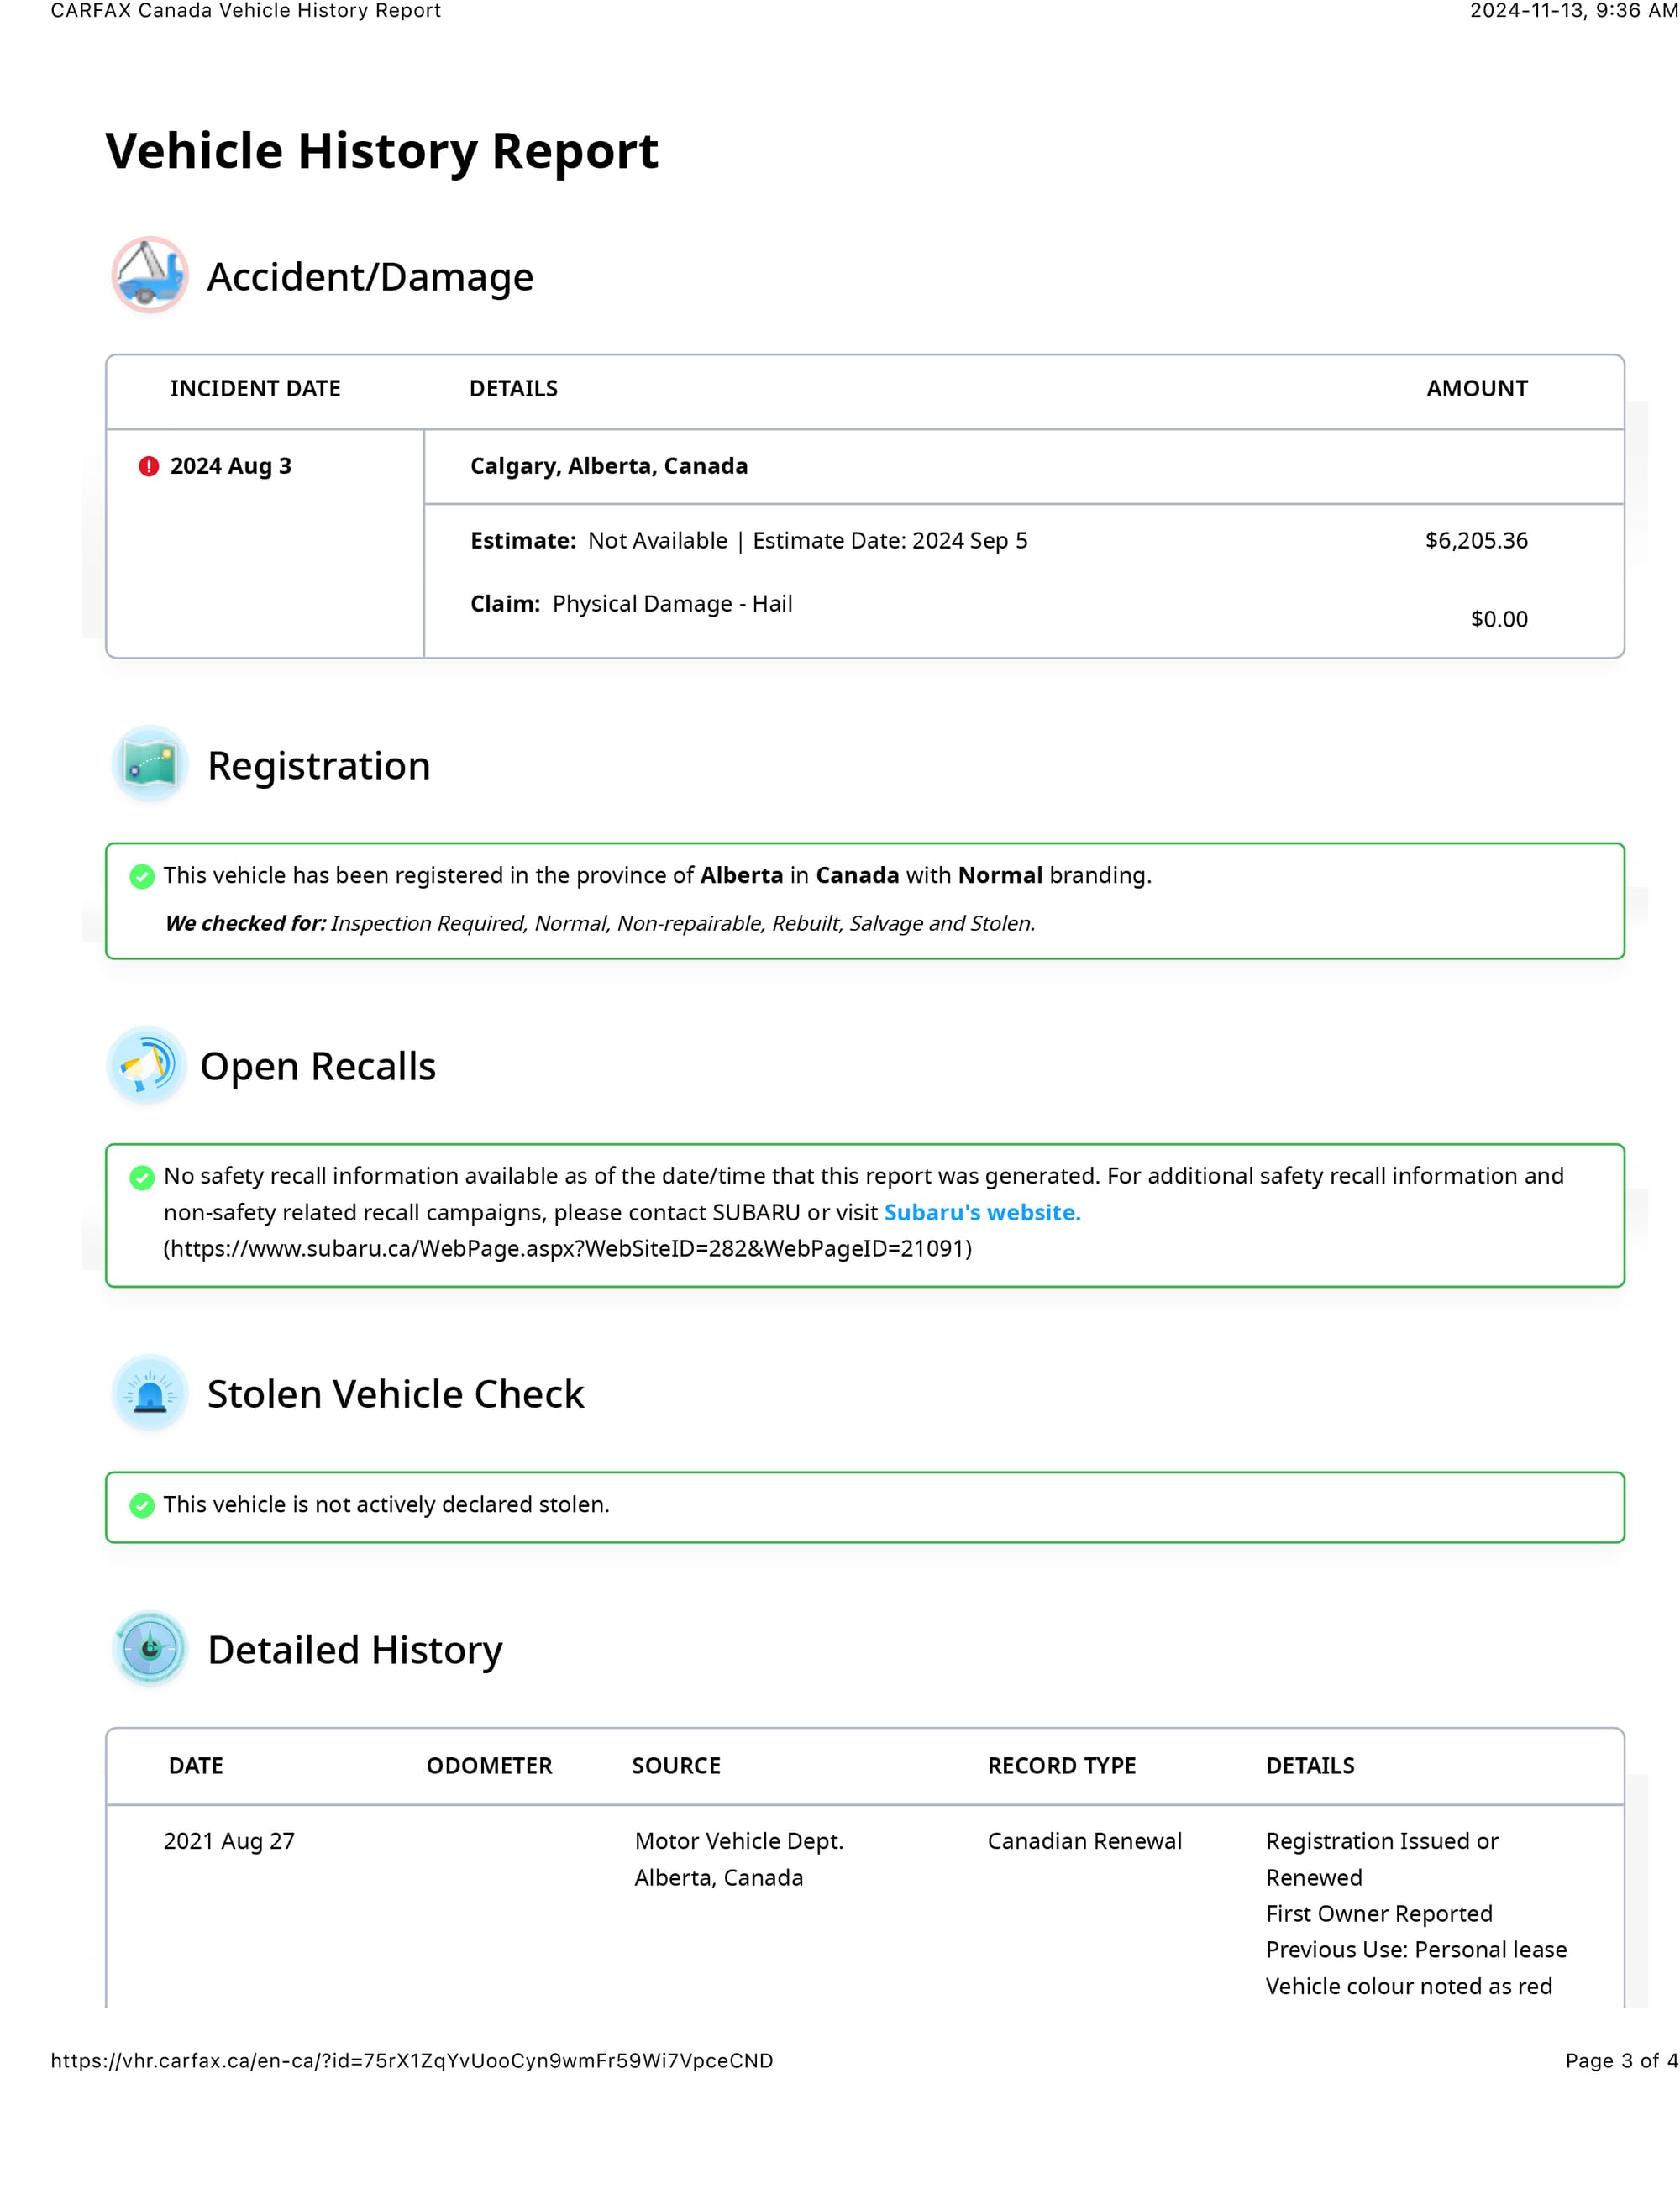Image resolution: width=1680 pixels, height=2189 pixels.
Task: Click the green checkmark in the Registration box
Action: click(142, 876)
